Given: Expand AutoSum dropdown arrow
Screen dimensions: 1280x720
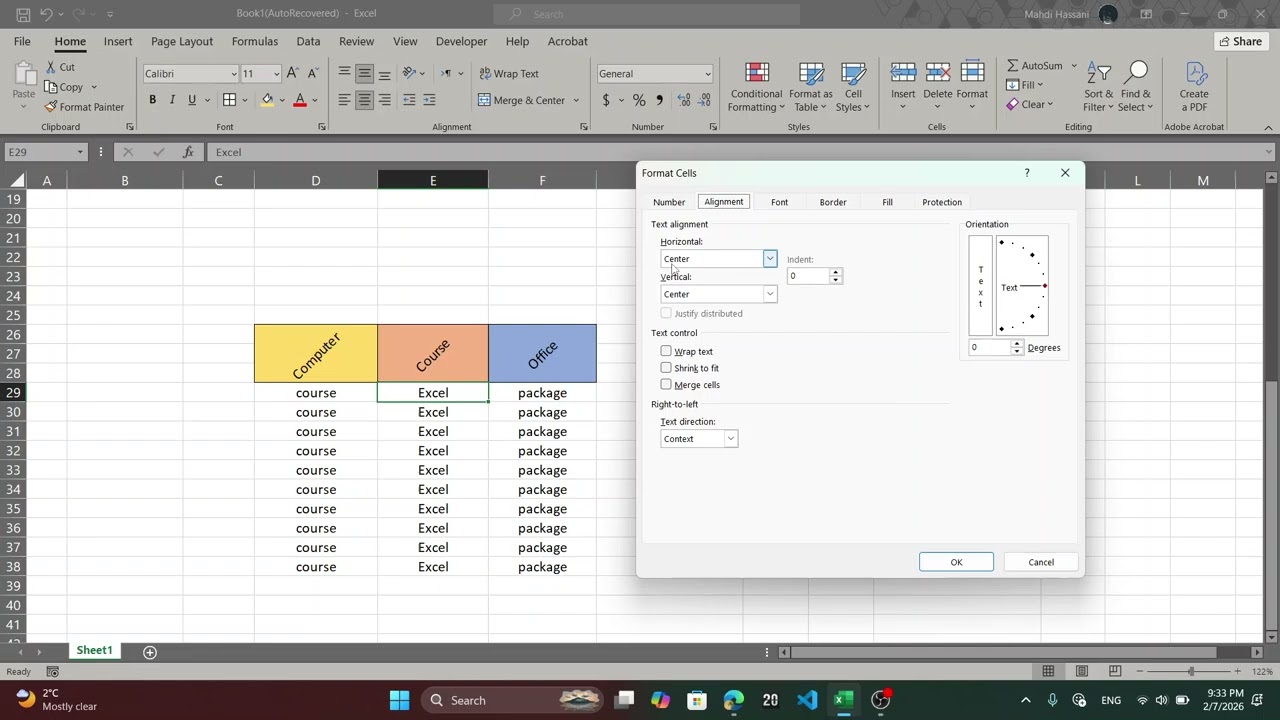Looking at the screenshot, I should pyautogui.click(x=1074, y=66).
